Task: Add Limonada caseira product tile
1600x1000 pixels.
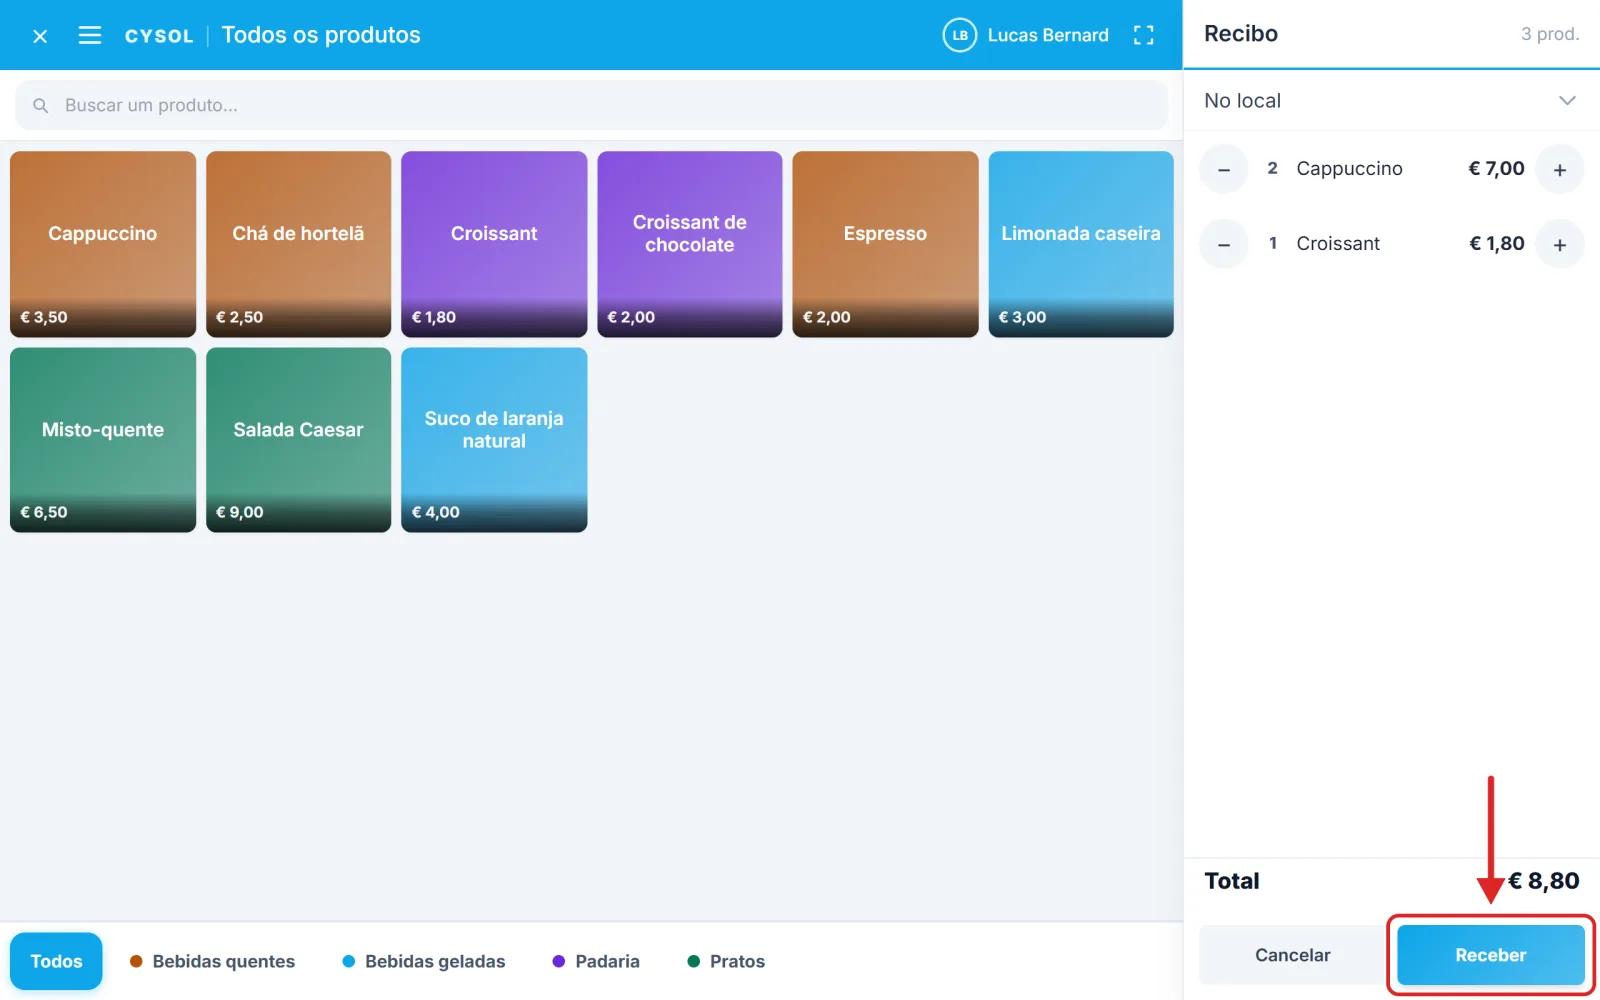Action: coord(1081,244)
